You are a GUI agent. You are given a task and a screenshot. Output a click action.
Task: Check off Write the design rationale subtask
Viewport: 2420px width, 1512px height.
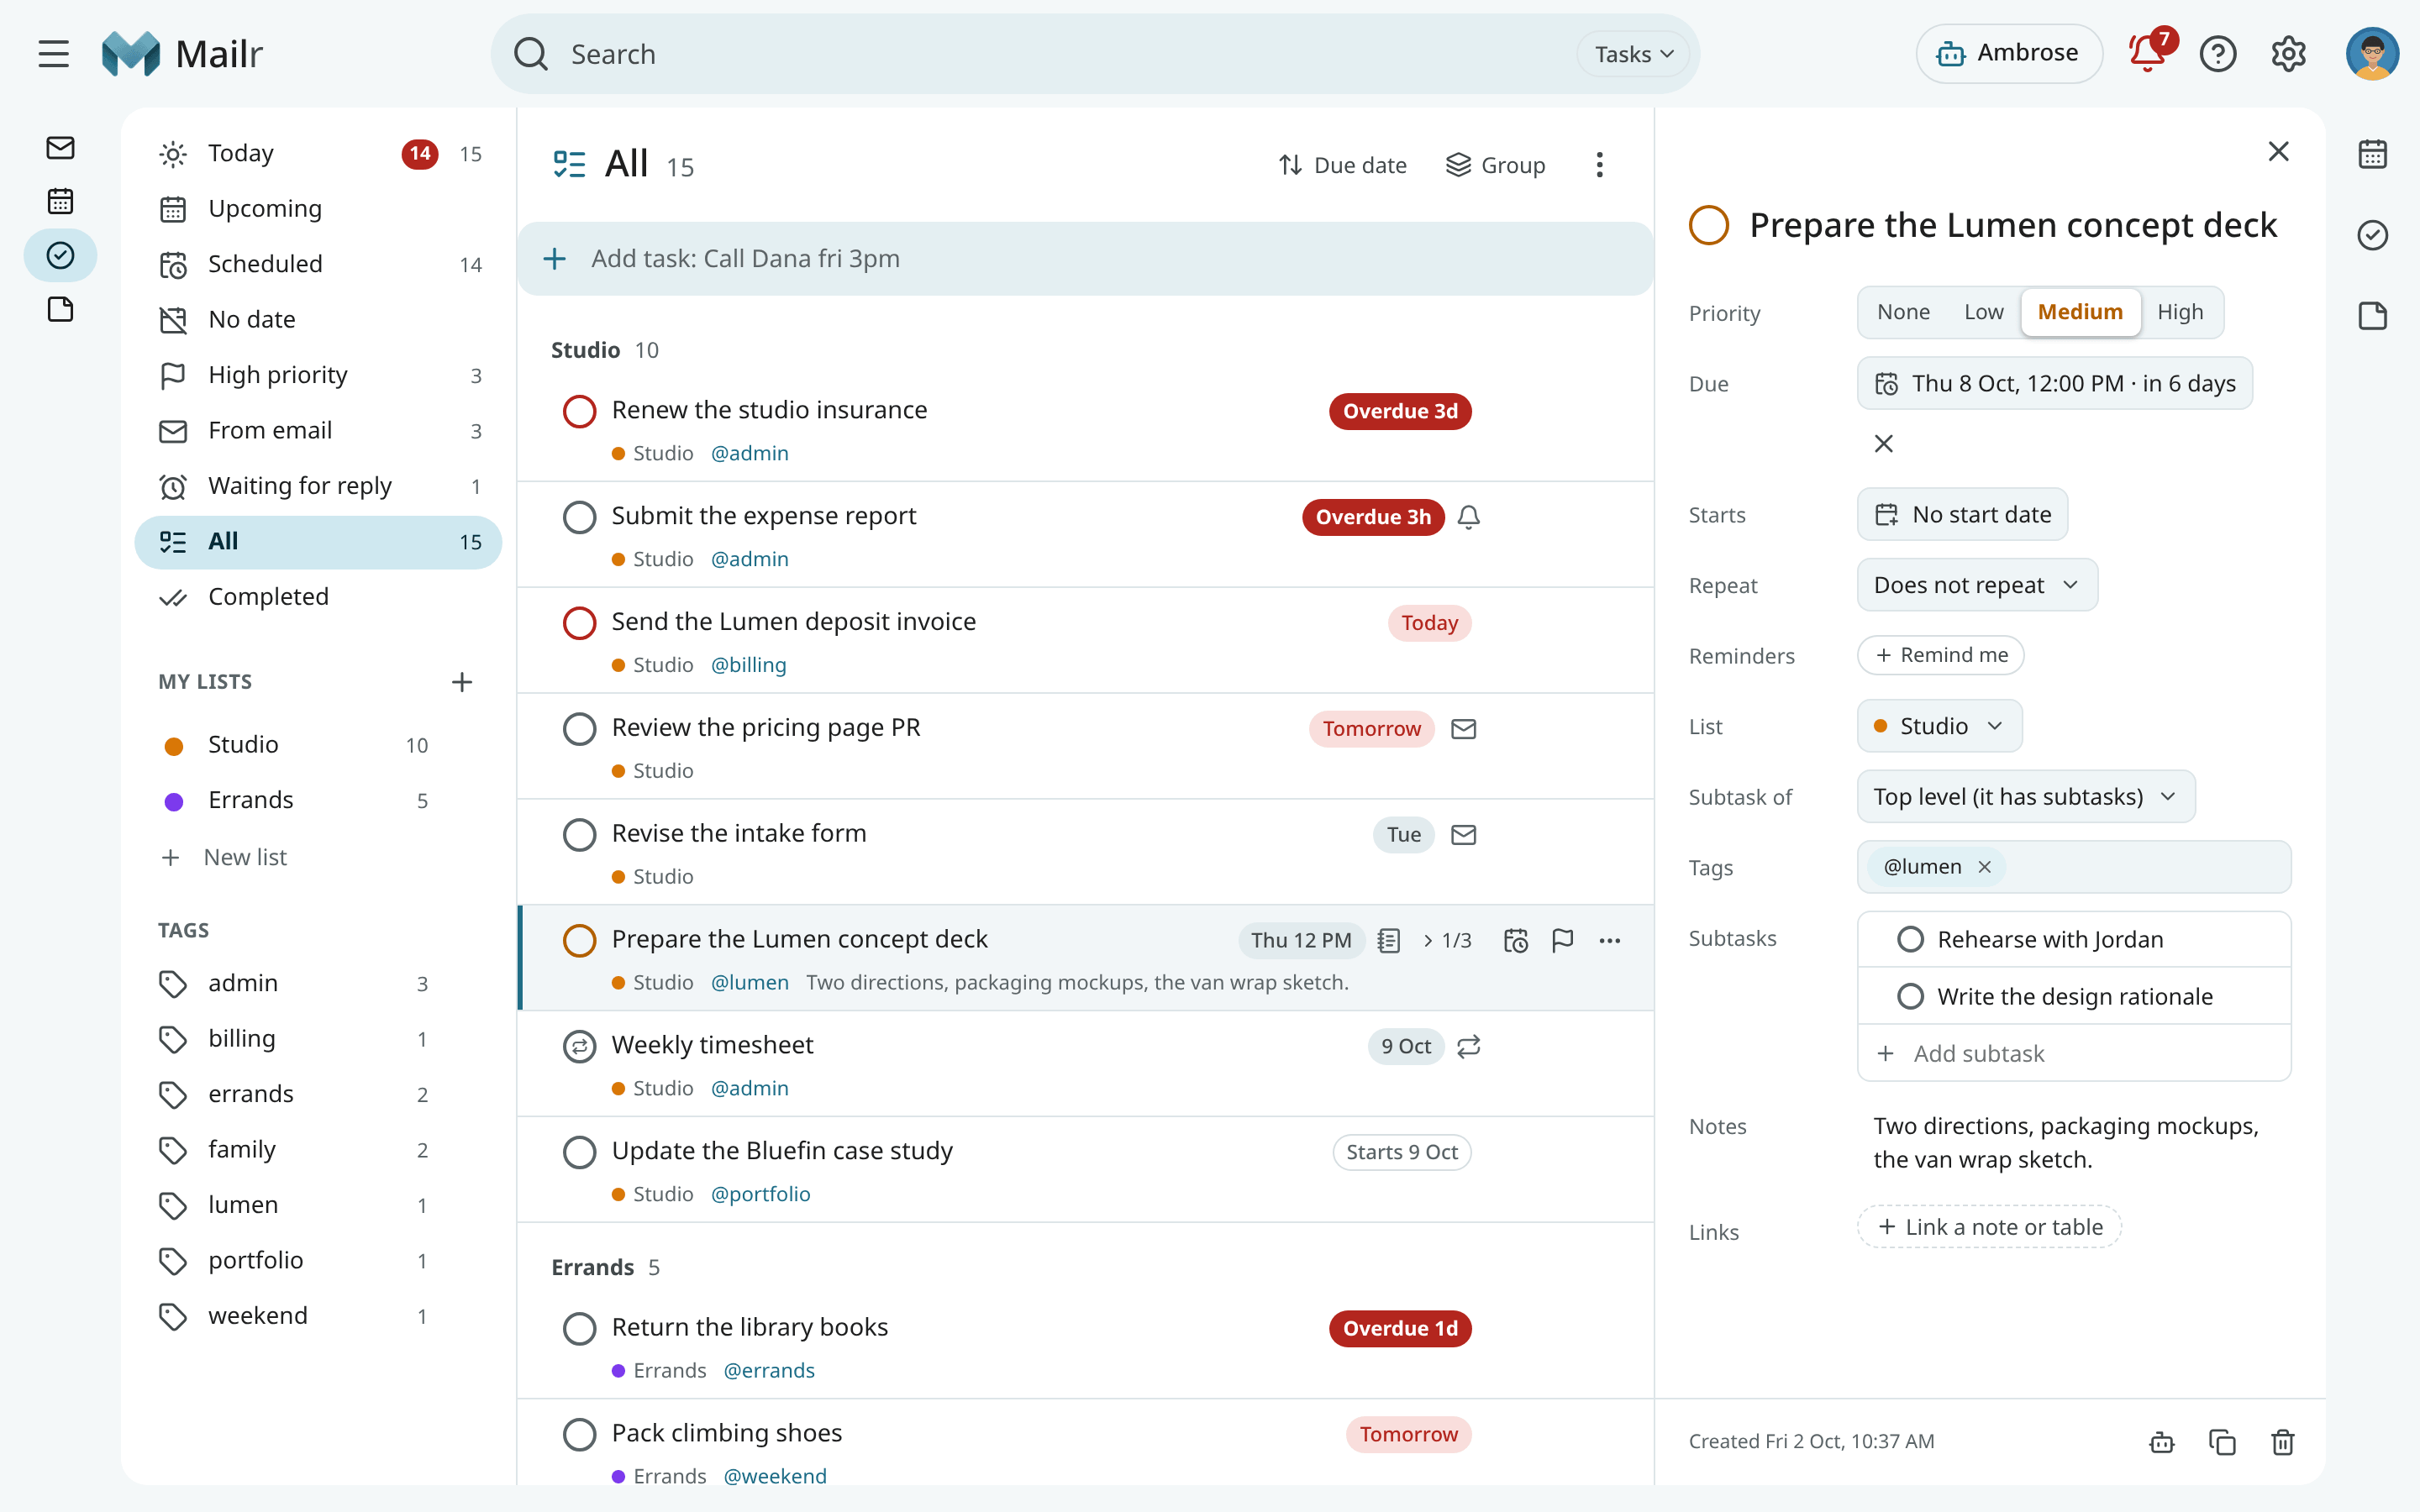pyautogui.click(x=1910, y=996)
